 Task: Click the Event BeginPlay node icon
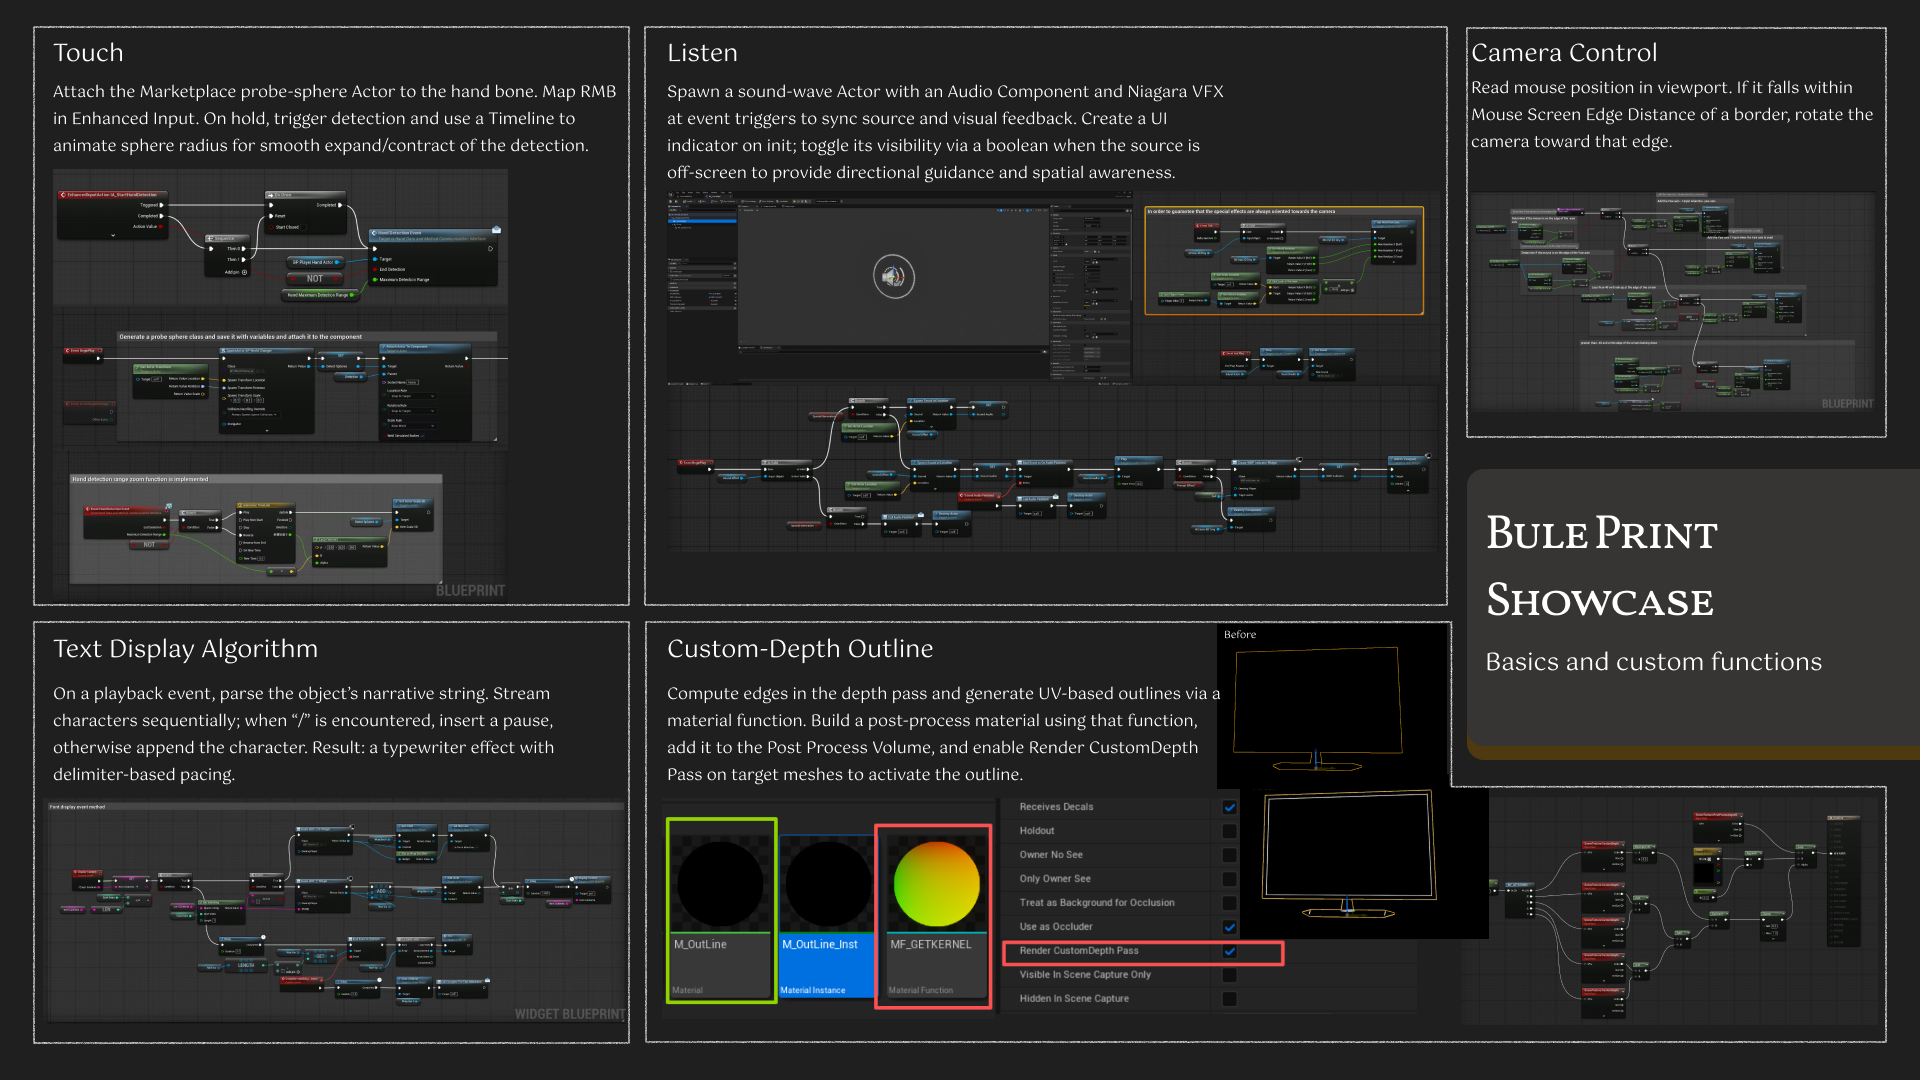tap(67, 351)
